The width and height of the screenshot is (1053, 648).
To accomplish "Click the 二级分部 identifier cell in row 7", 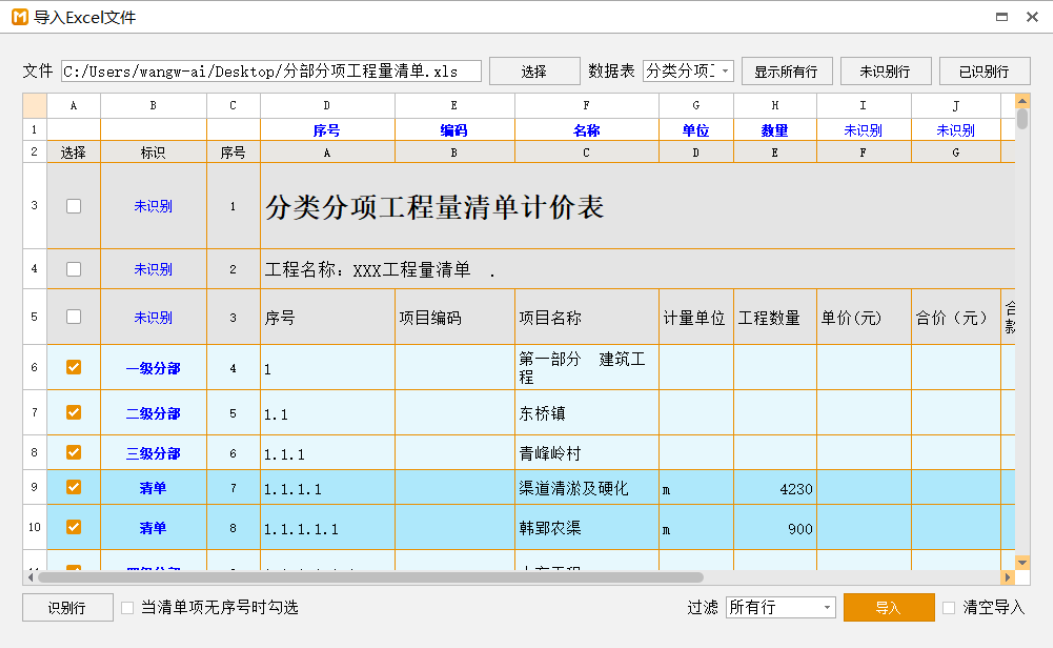I will [153, 413].
